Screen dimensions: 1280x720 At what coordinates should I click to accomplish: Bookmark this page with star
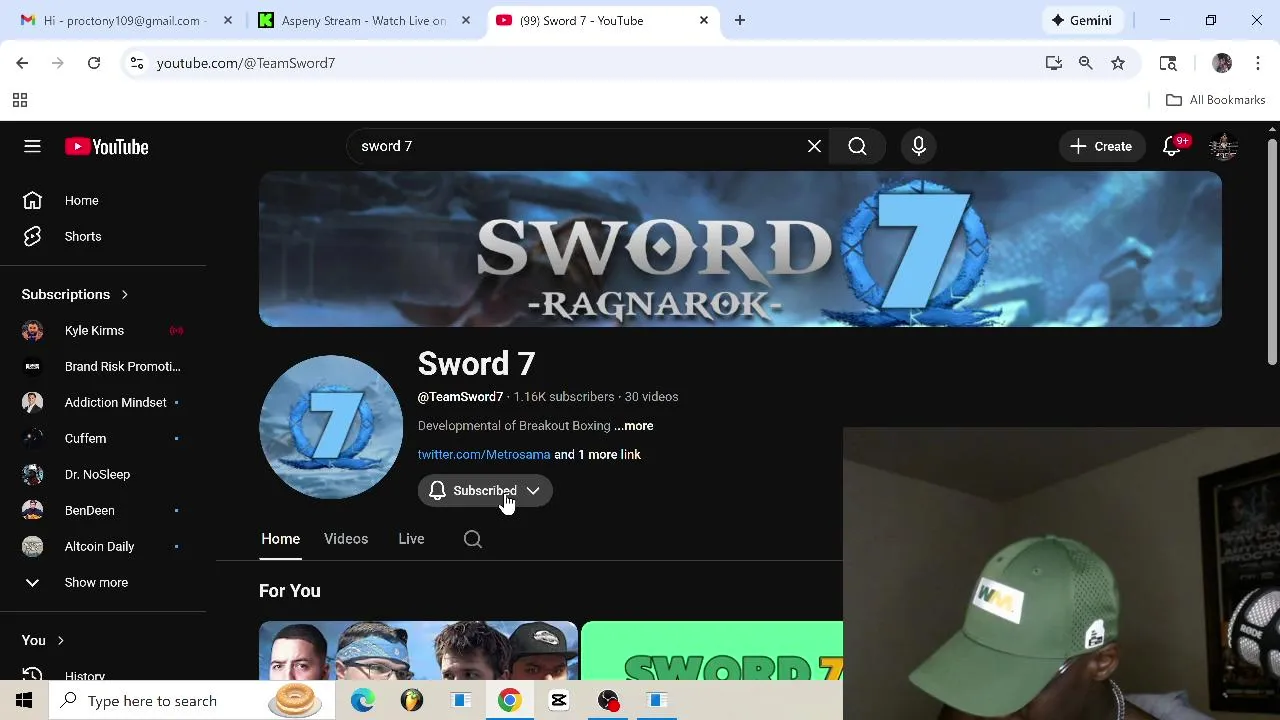pyautogui.click(x=1118, y=63)
